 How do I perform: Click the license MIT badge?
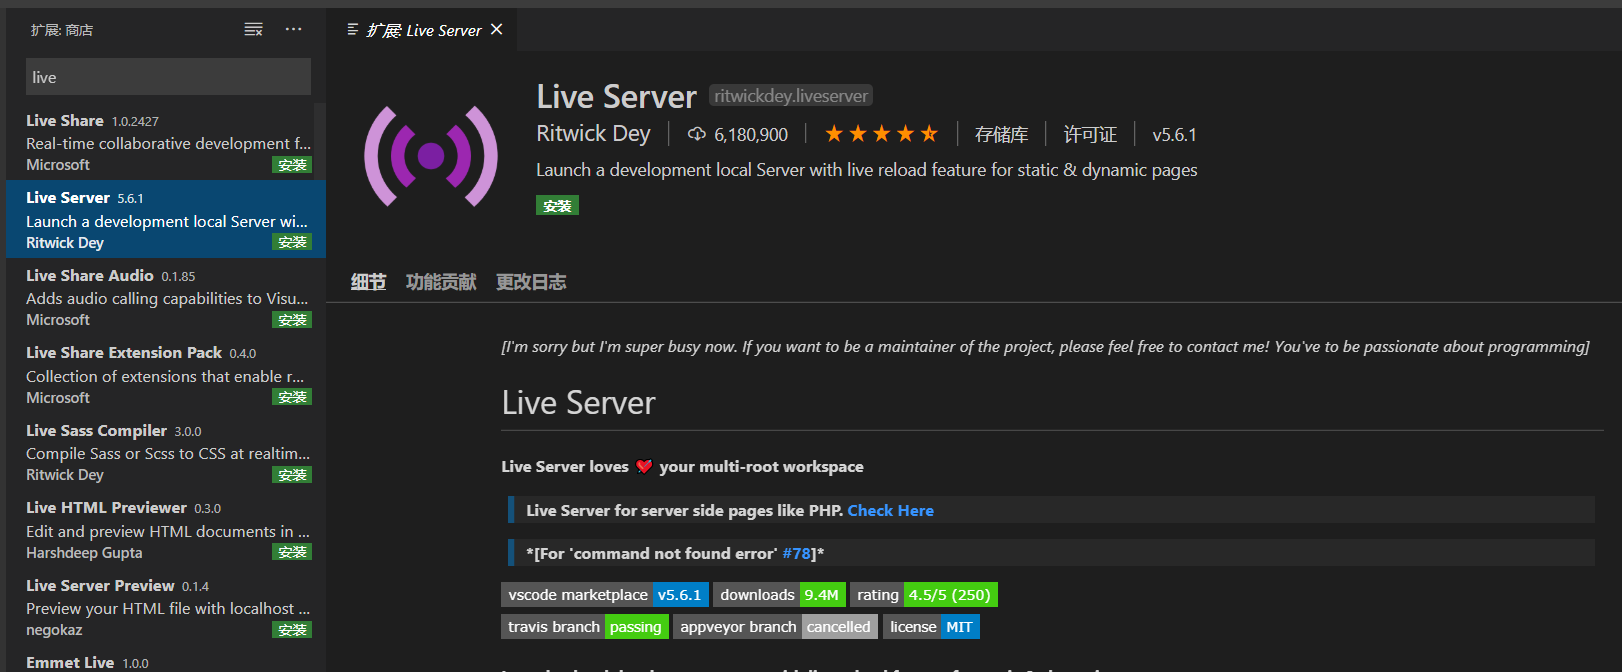pos(931,627)
